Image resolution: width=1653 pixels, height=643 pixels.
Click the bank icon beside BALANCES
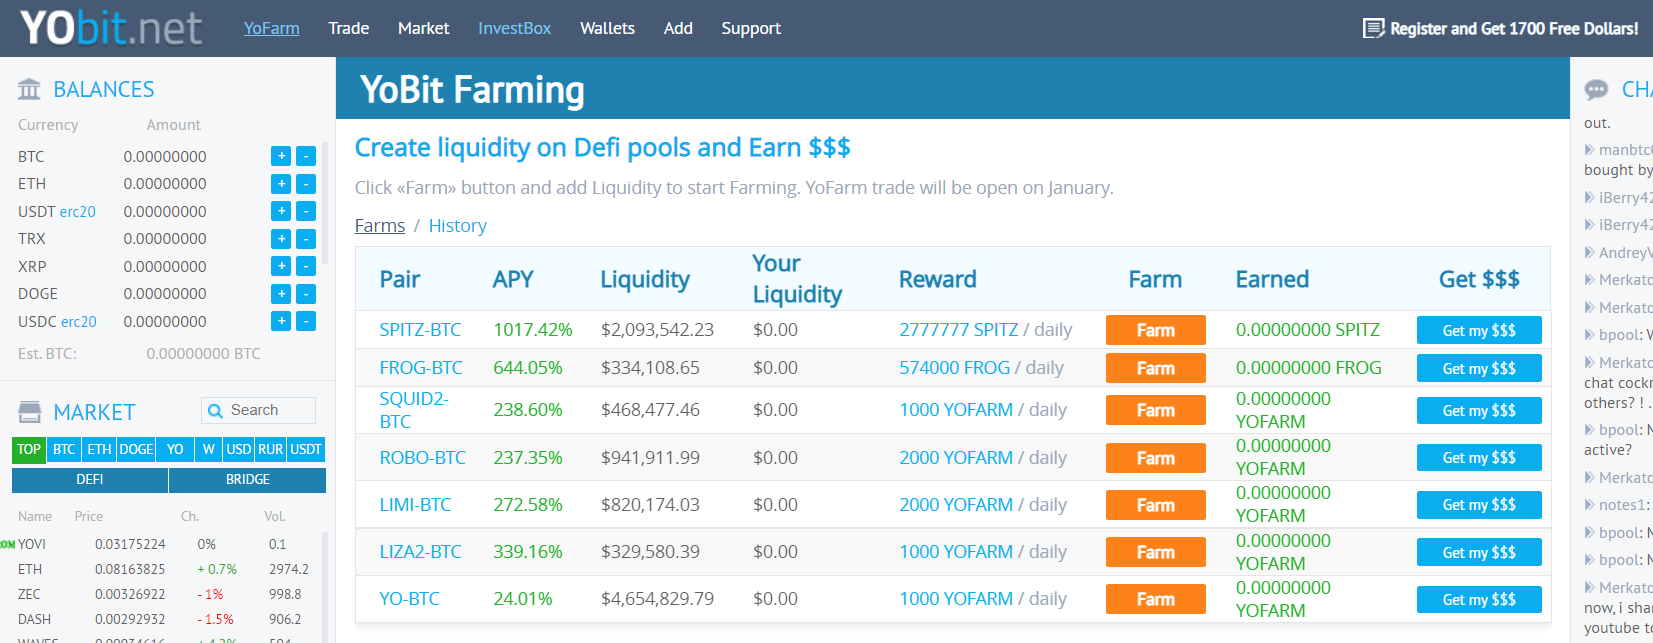click(29, 89)
